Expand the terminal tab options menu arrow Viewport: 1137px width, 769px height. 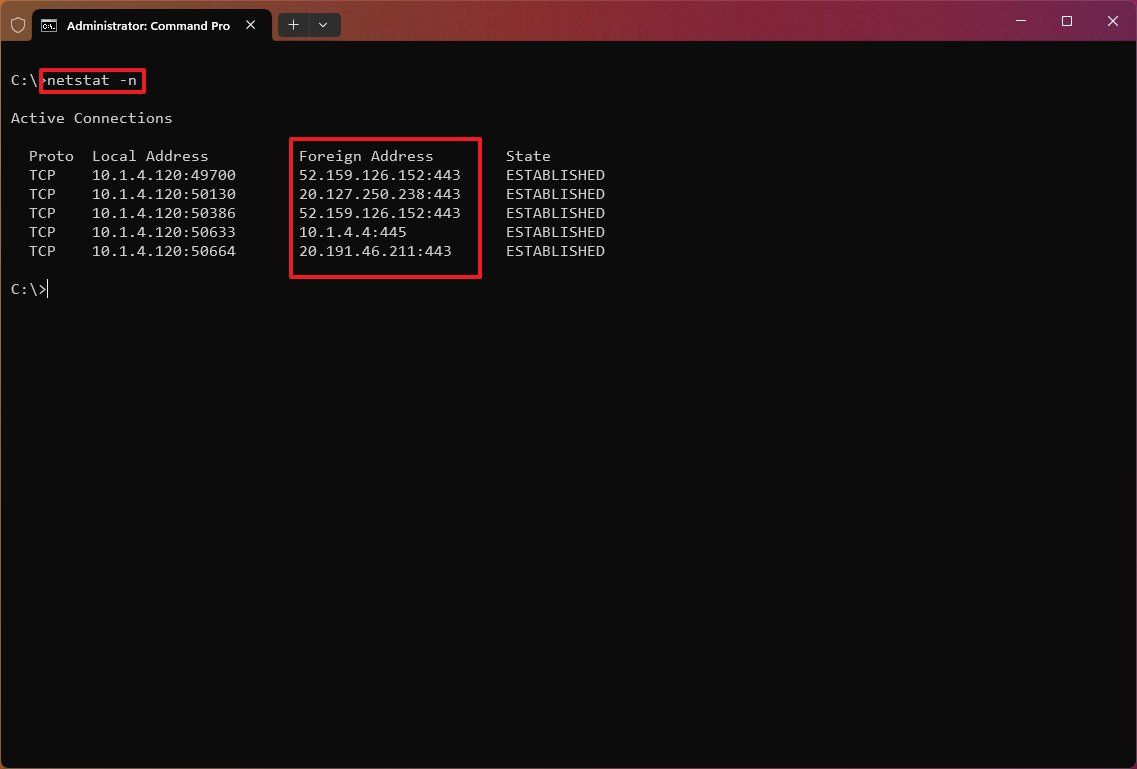tap(322, 25)
